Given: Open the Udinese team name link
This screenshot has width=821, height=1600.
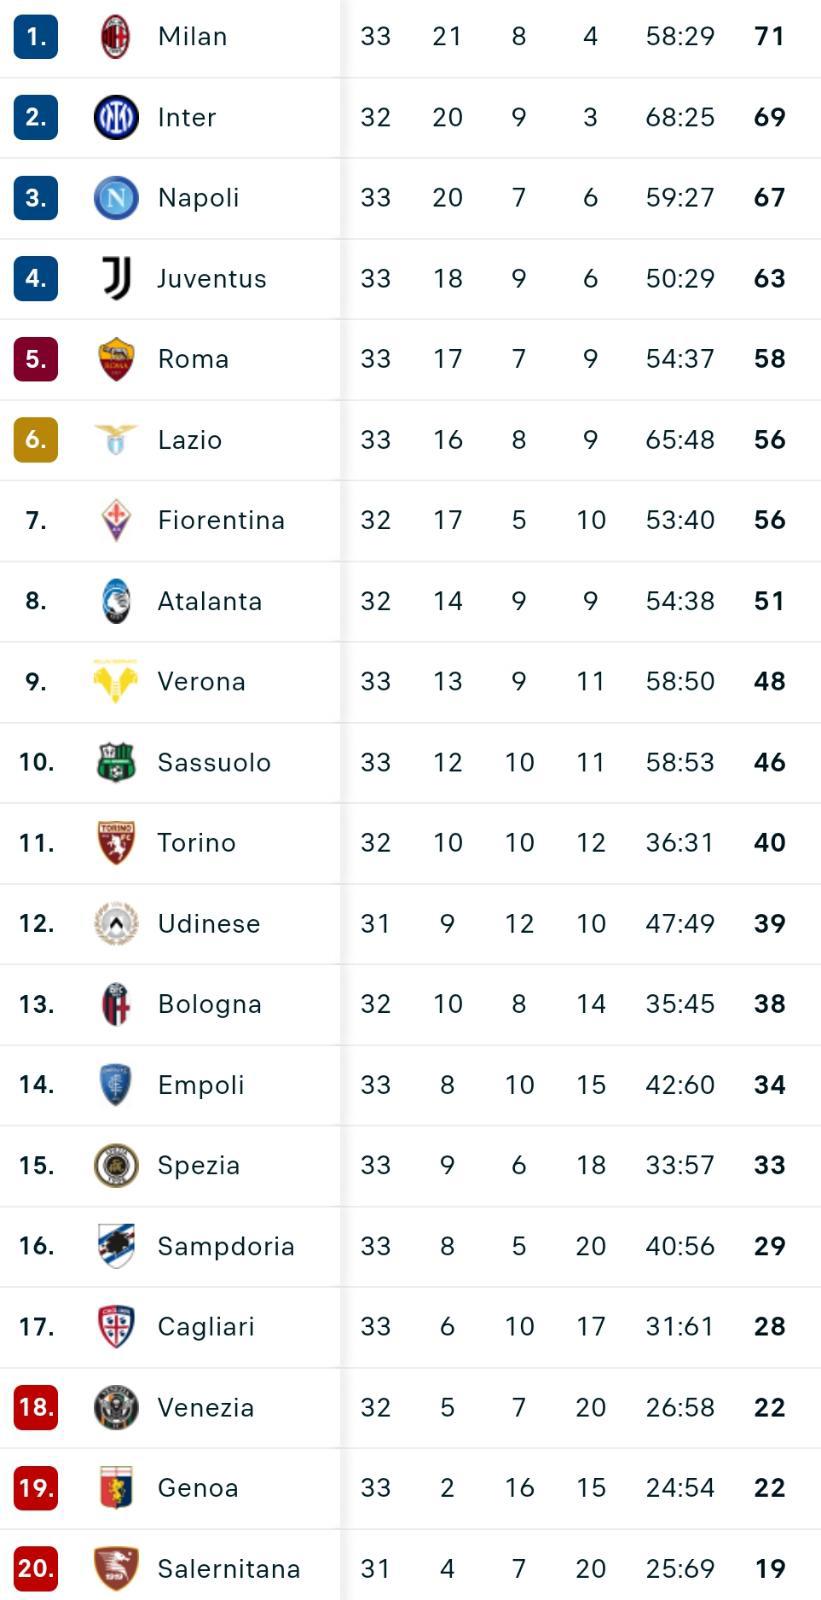Looking at the screenshot, I should [x=209, y=924].
